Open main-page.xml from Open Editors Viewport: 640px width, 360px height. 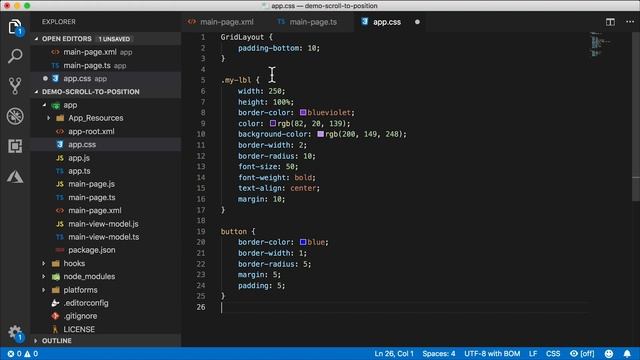pyautogui.click(x=106, y=52)
